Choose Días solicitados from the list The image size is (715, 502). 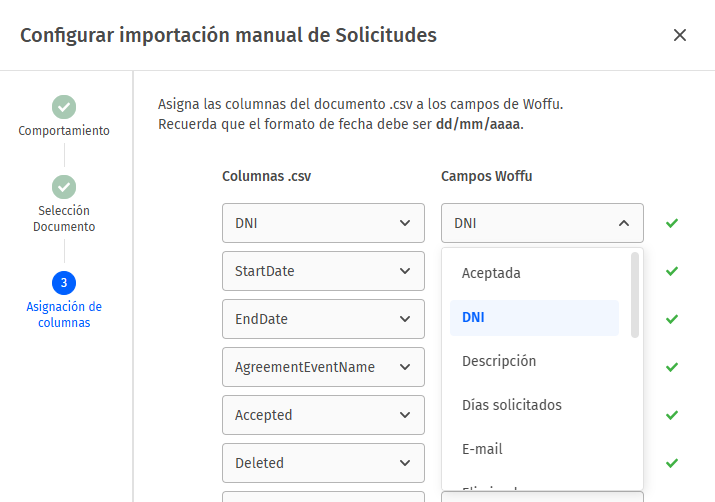point(534,405)
